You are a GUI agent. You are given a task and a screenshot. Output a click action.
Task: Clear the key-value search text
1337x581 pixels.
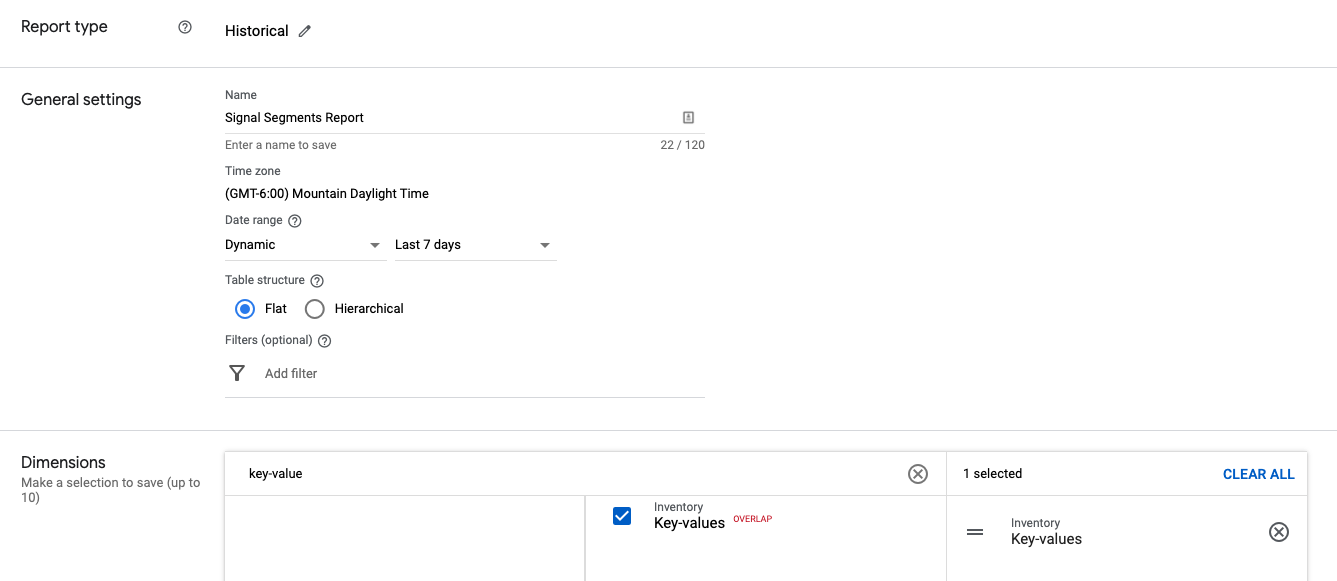click(x=917, y=474)
